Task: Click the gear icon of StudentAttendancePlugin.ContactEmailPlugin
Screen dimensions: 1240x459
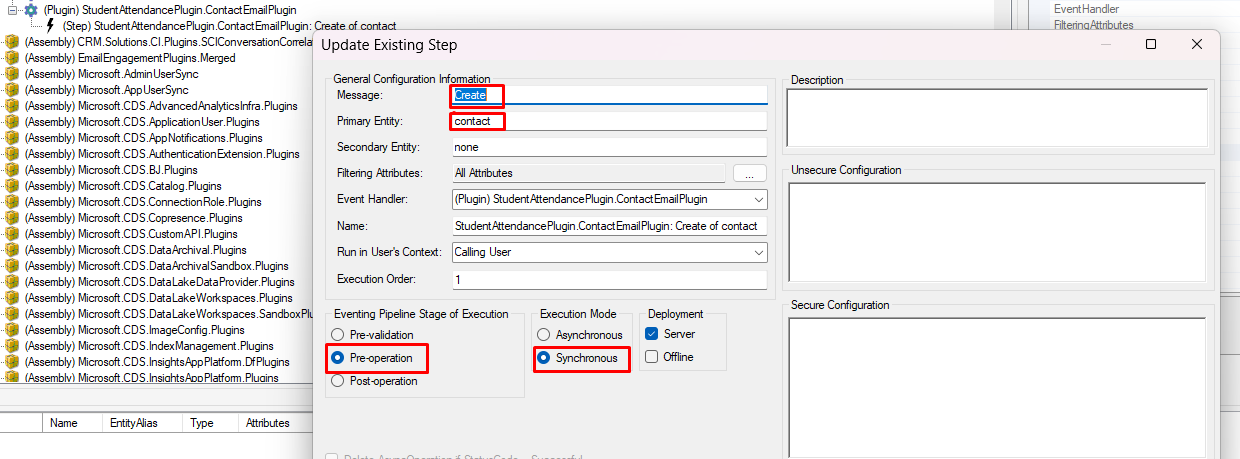Action: (x=30, y=9)
